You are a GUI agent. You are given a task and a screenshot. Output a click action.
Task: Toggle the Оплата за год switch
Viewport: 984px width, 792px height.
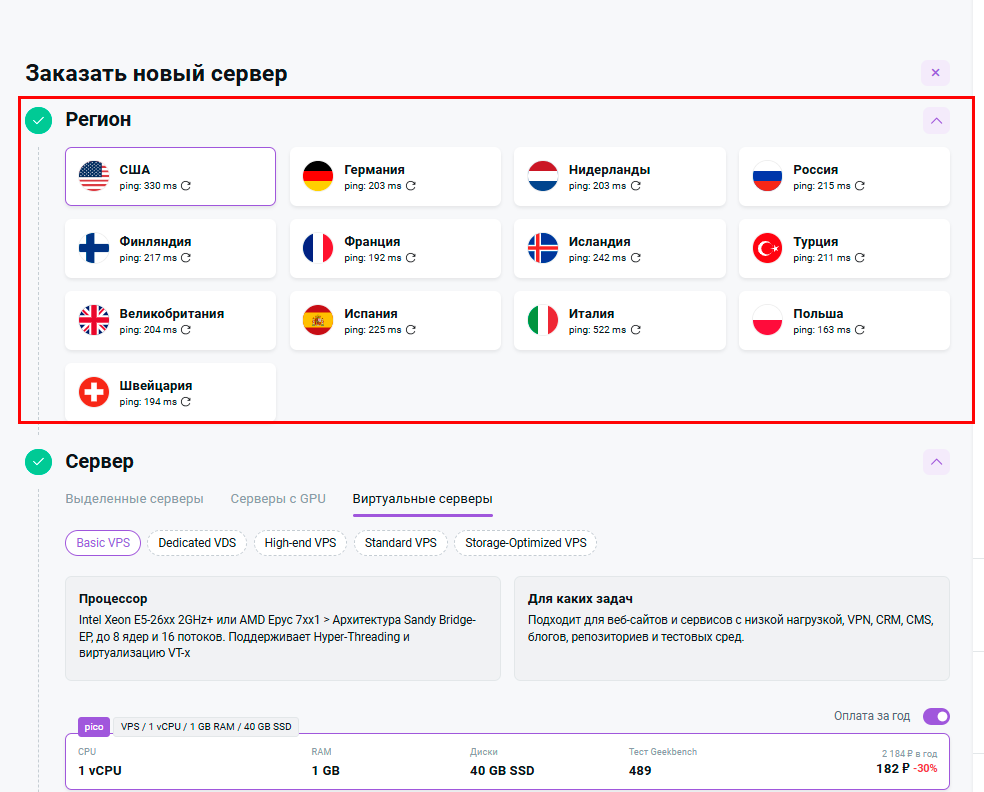[936, 716]
